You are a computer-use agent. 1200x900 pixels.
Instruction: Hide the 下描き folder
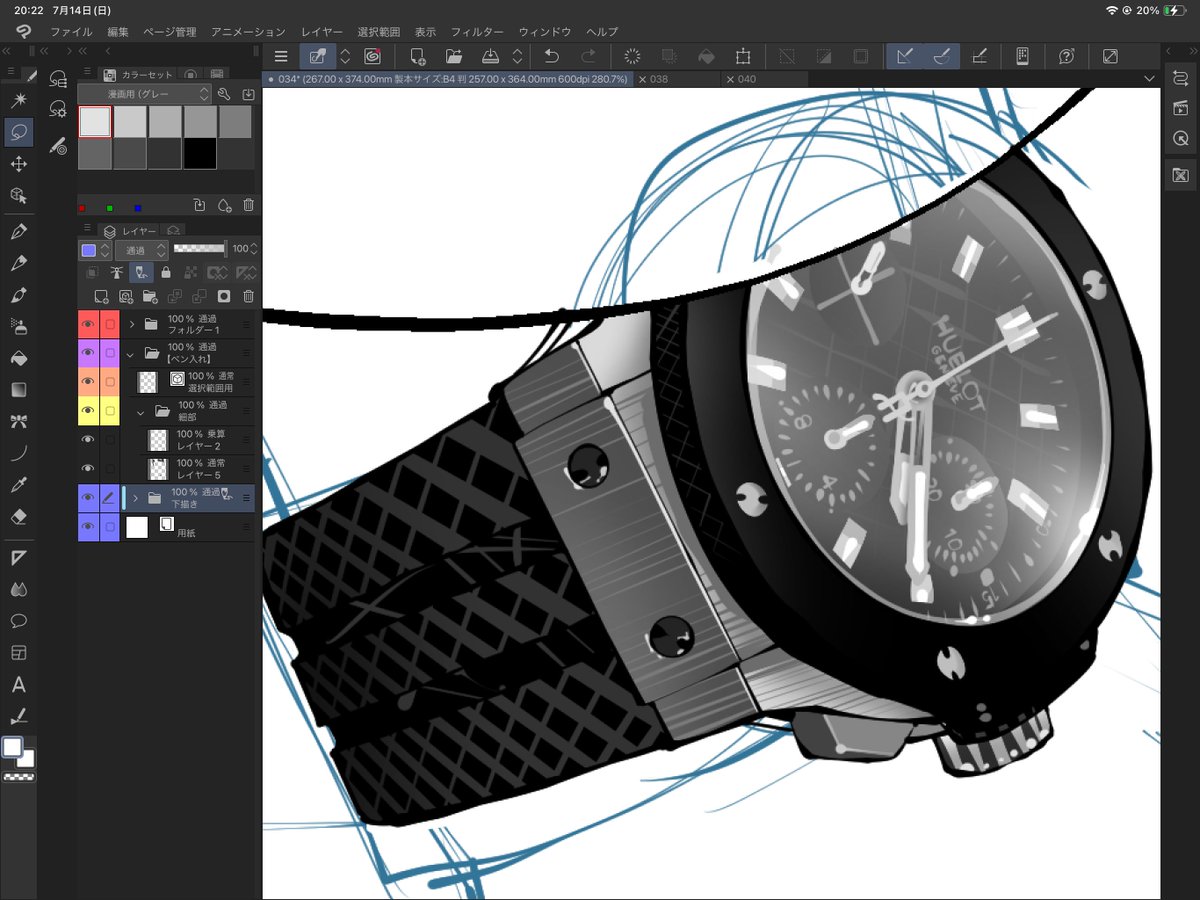coord(88,498)
